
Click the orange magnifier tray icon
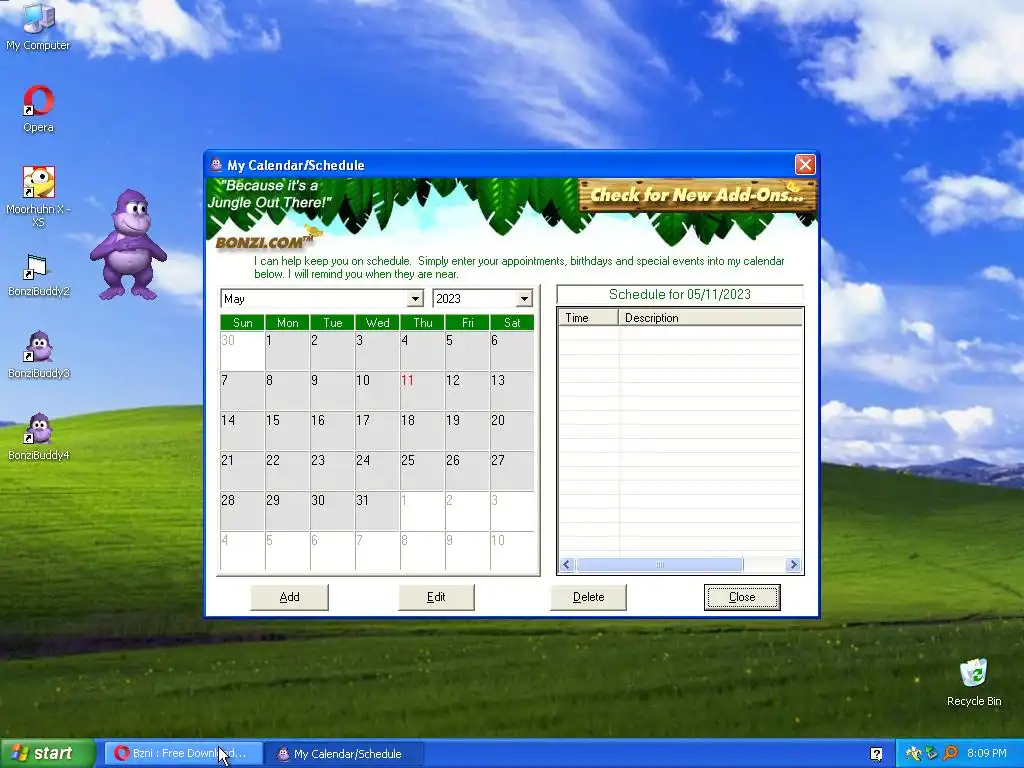[950, 754]
